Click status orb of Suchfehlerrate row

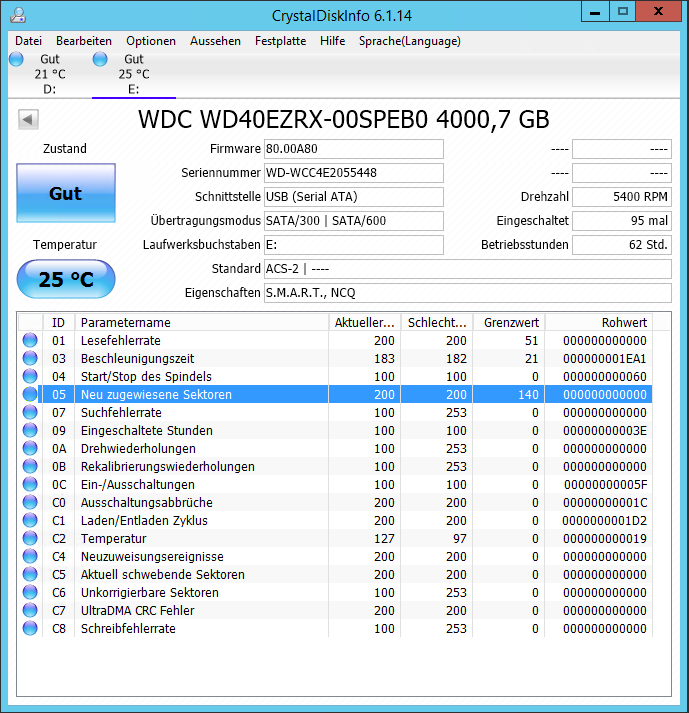point(30,412)
